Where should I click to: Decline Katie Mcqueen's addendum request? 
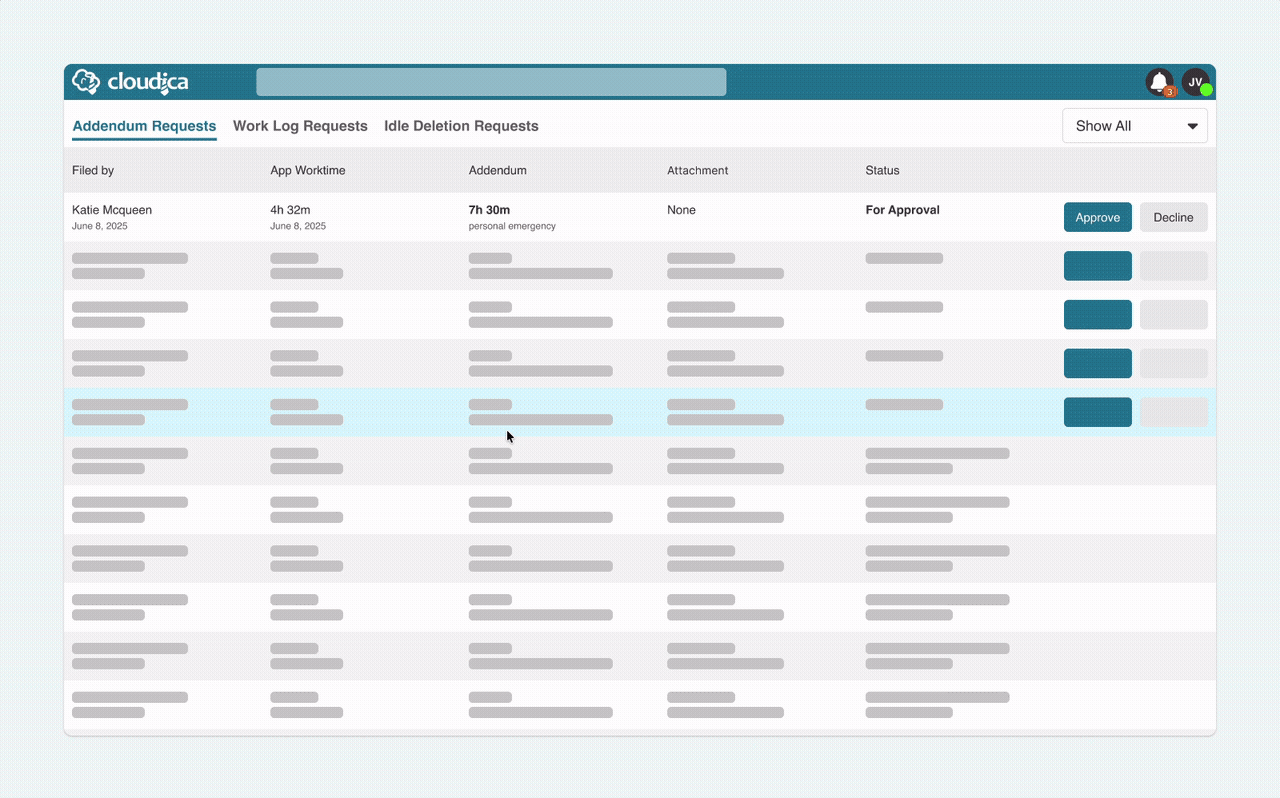coord(1174,217)
